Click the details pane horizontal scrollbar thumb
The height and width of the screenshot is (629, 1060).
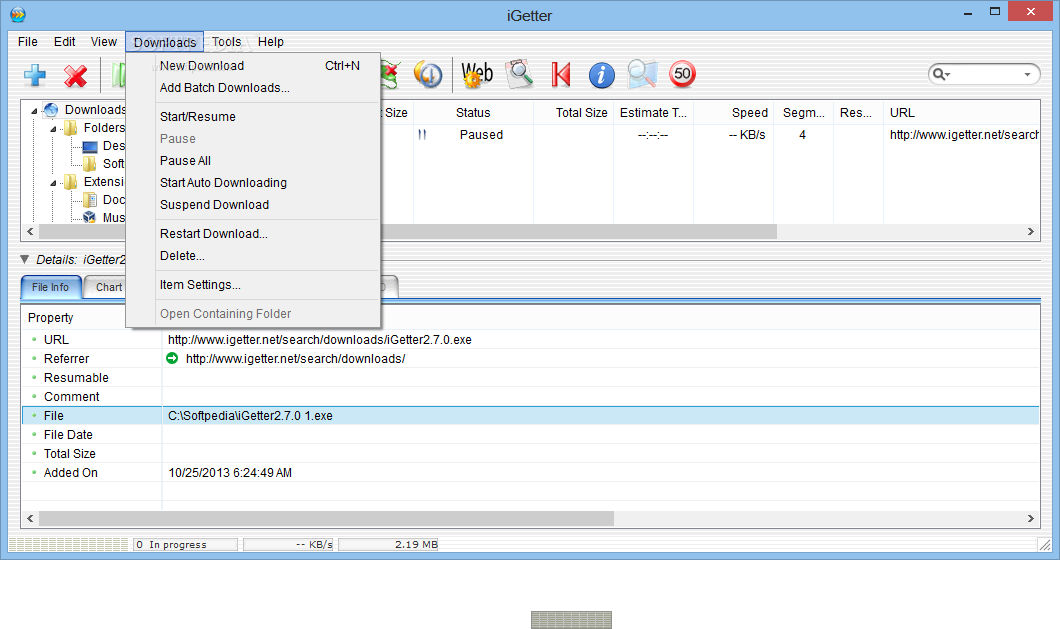click(x=327, y=519)
